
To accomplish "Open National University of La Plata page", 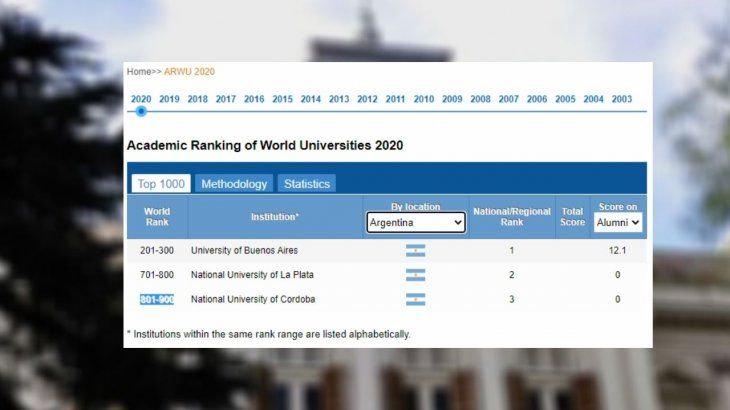I will (x=255, y=275).
